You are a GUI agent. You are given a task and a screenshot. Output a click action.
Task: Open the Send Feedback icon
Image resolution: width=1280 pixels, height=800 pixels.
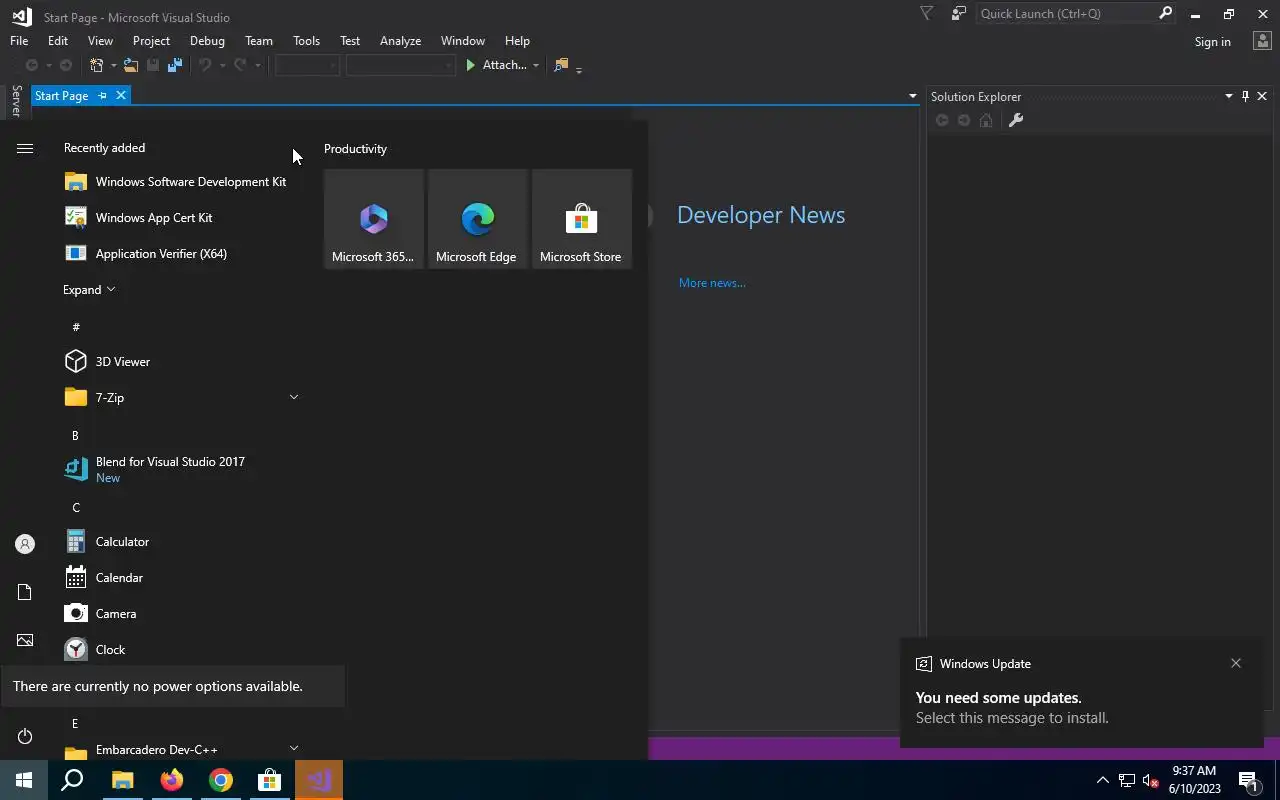[x=959, y=14]
